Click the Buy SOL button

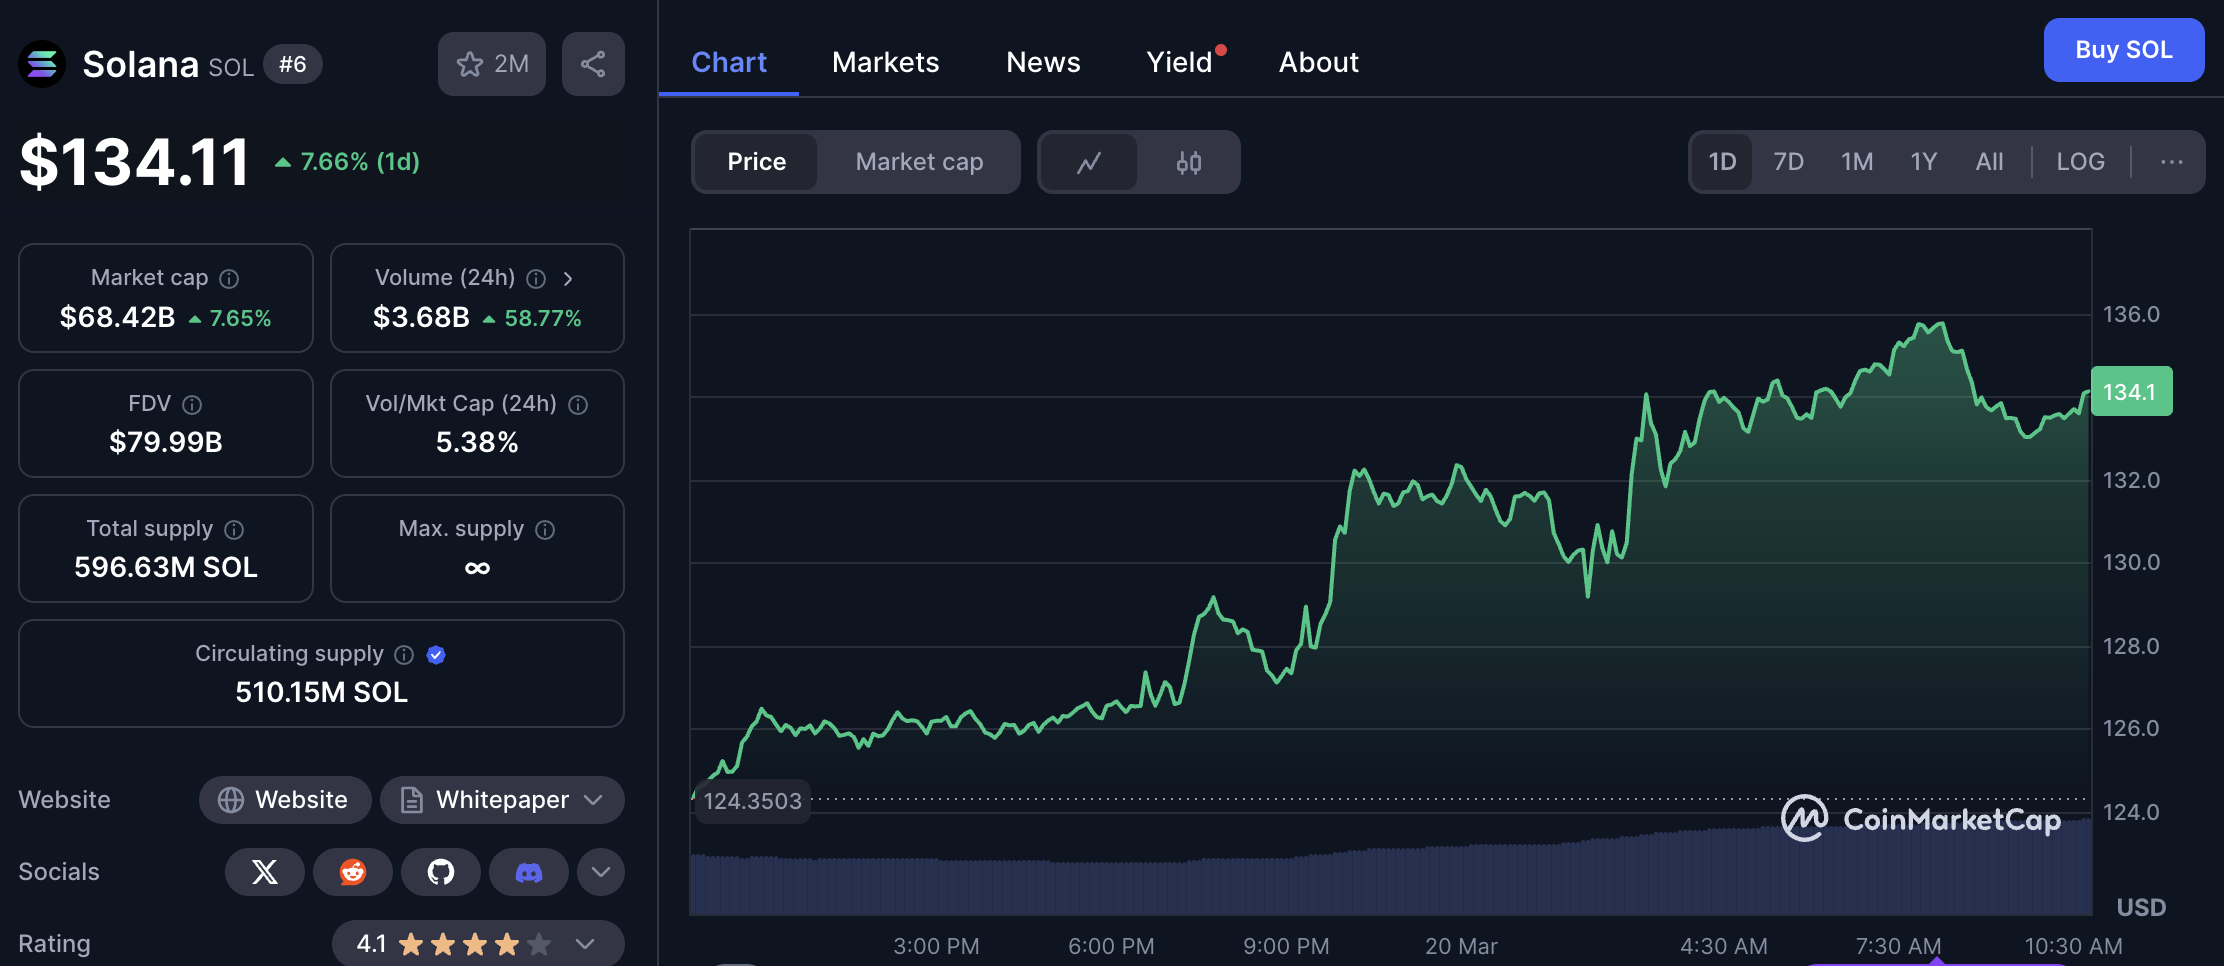pos(2123,50)
